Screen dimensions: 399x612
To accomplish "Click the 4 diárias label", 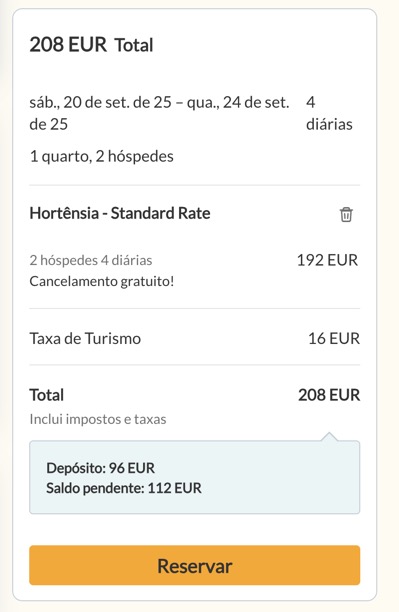I will pos(329,113).
